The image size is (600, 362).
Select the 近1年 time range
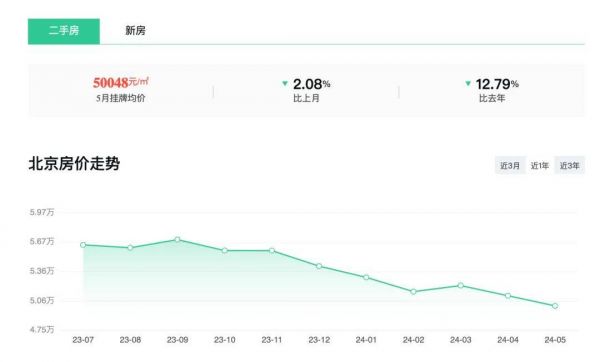[x=540, y=165]
